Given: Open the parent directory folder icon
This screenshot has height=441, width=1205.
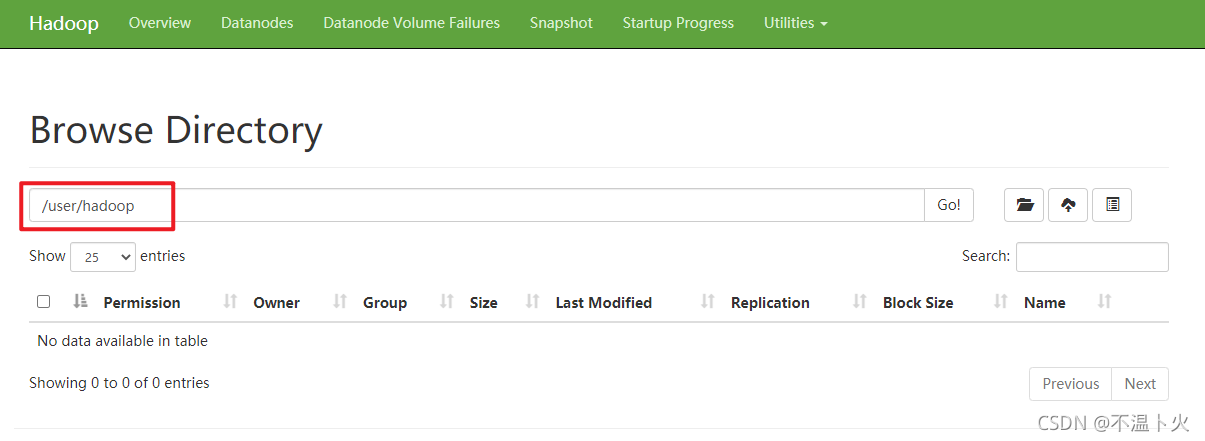Looking at the screenshot, I should pos(1024,205).
